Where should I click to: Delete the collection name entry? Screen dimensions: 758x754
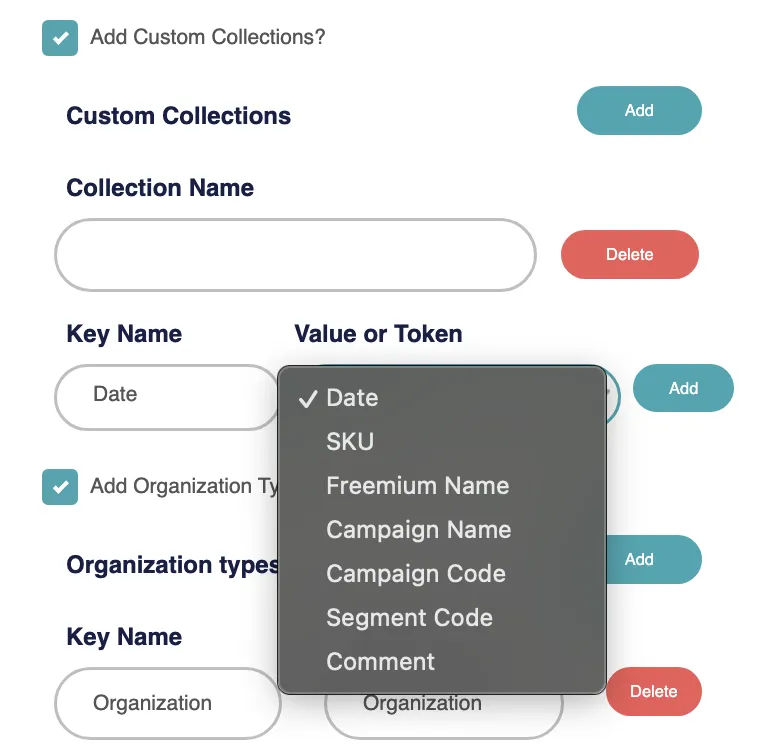pyautogui.click(x=629, y=255)
